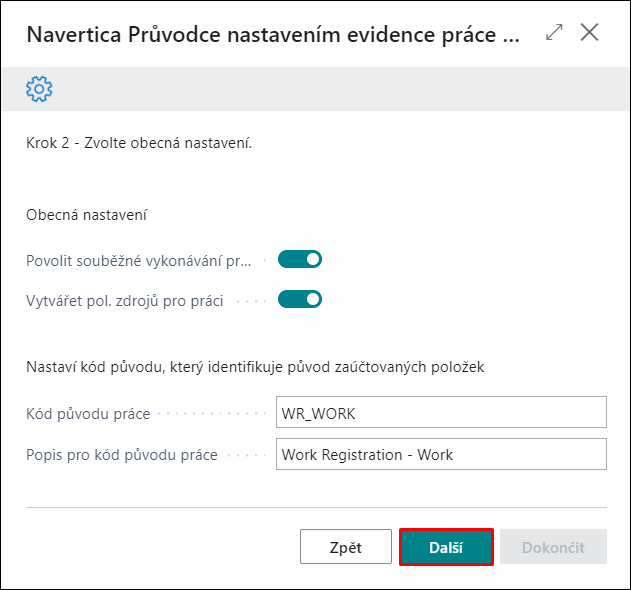Continue with the Další button

(446, 547)
